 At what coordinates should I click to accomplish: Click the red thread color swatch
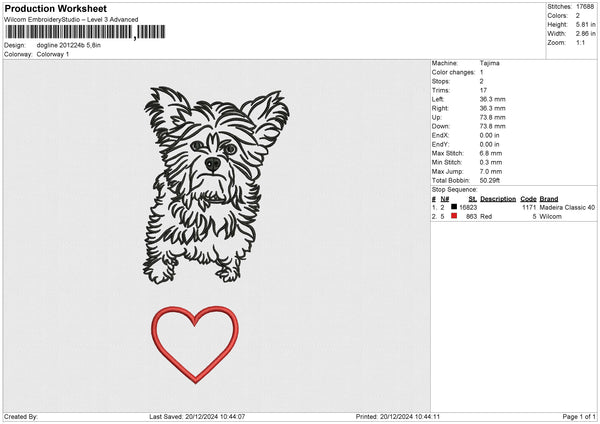point(454,216)
